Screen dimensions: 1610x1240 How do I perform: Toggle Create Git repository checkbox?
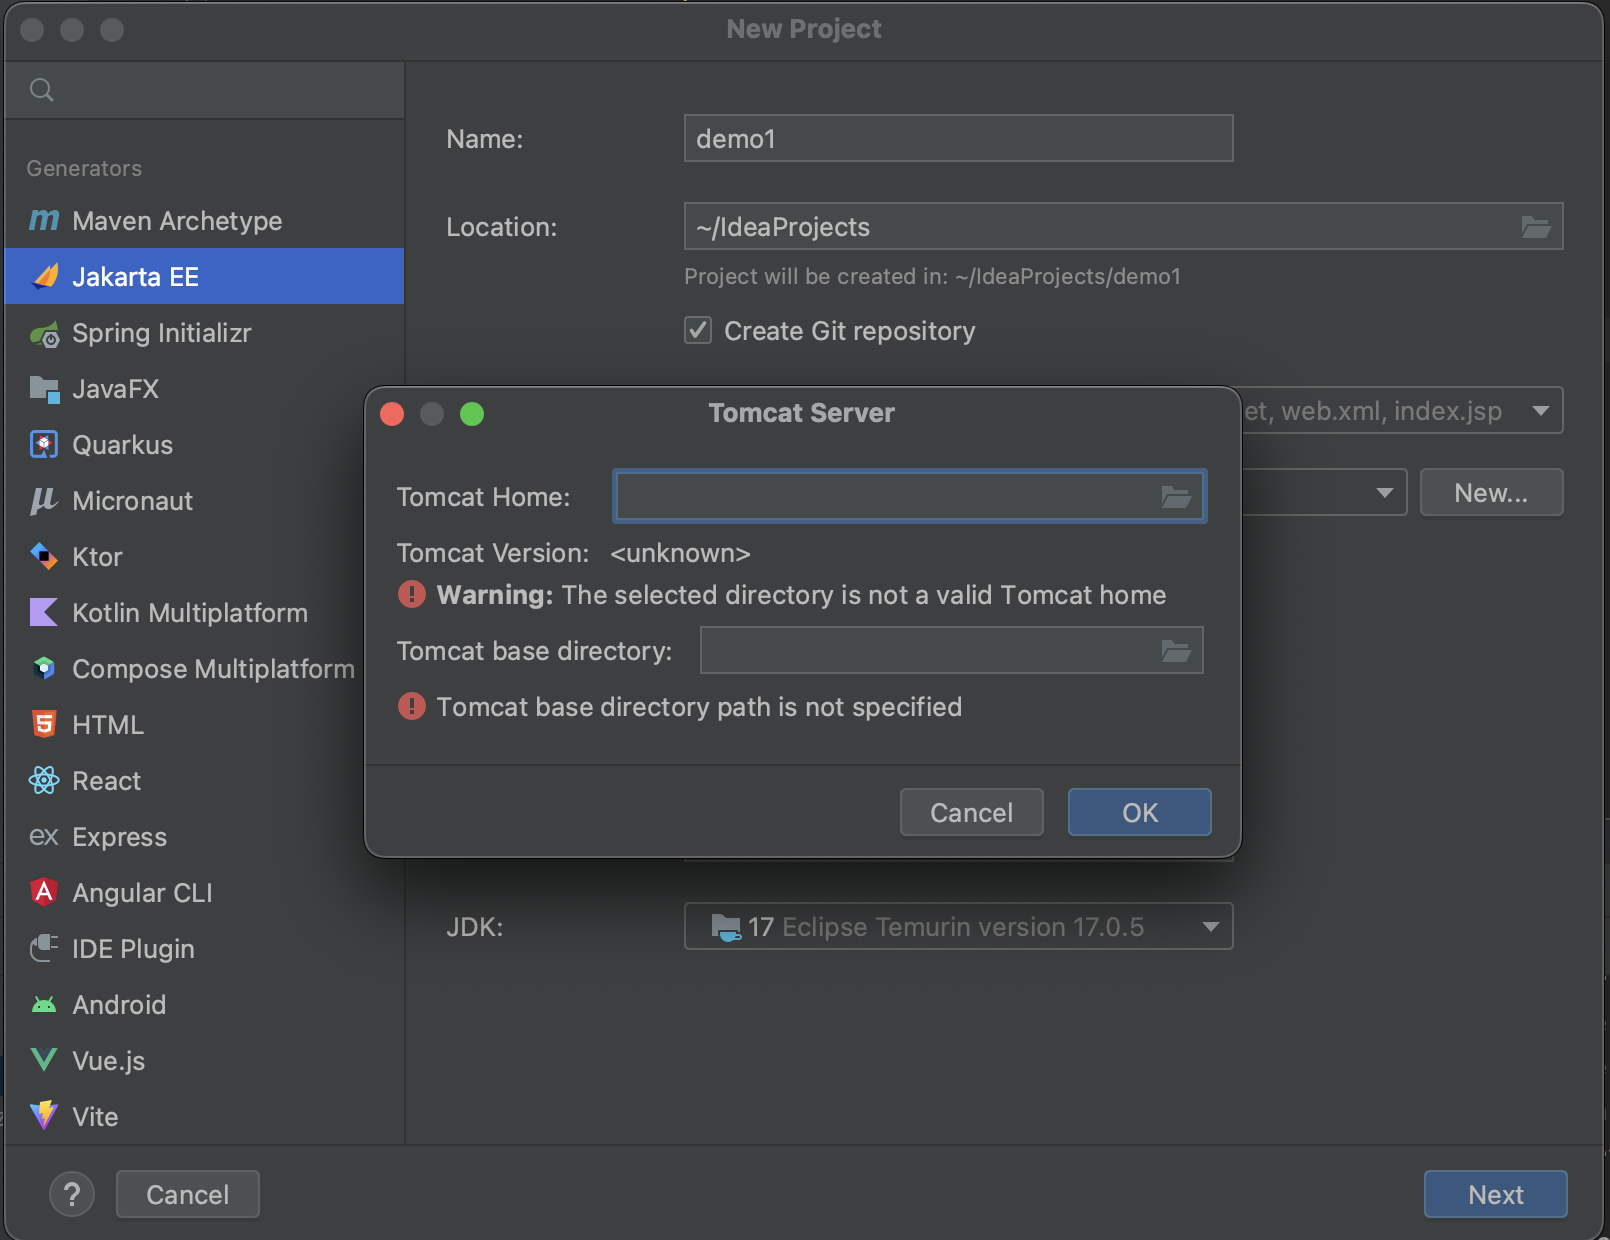[698, 330]
